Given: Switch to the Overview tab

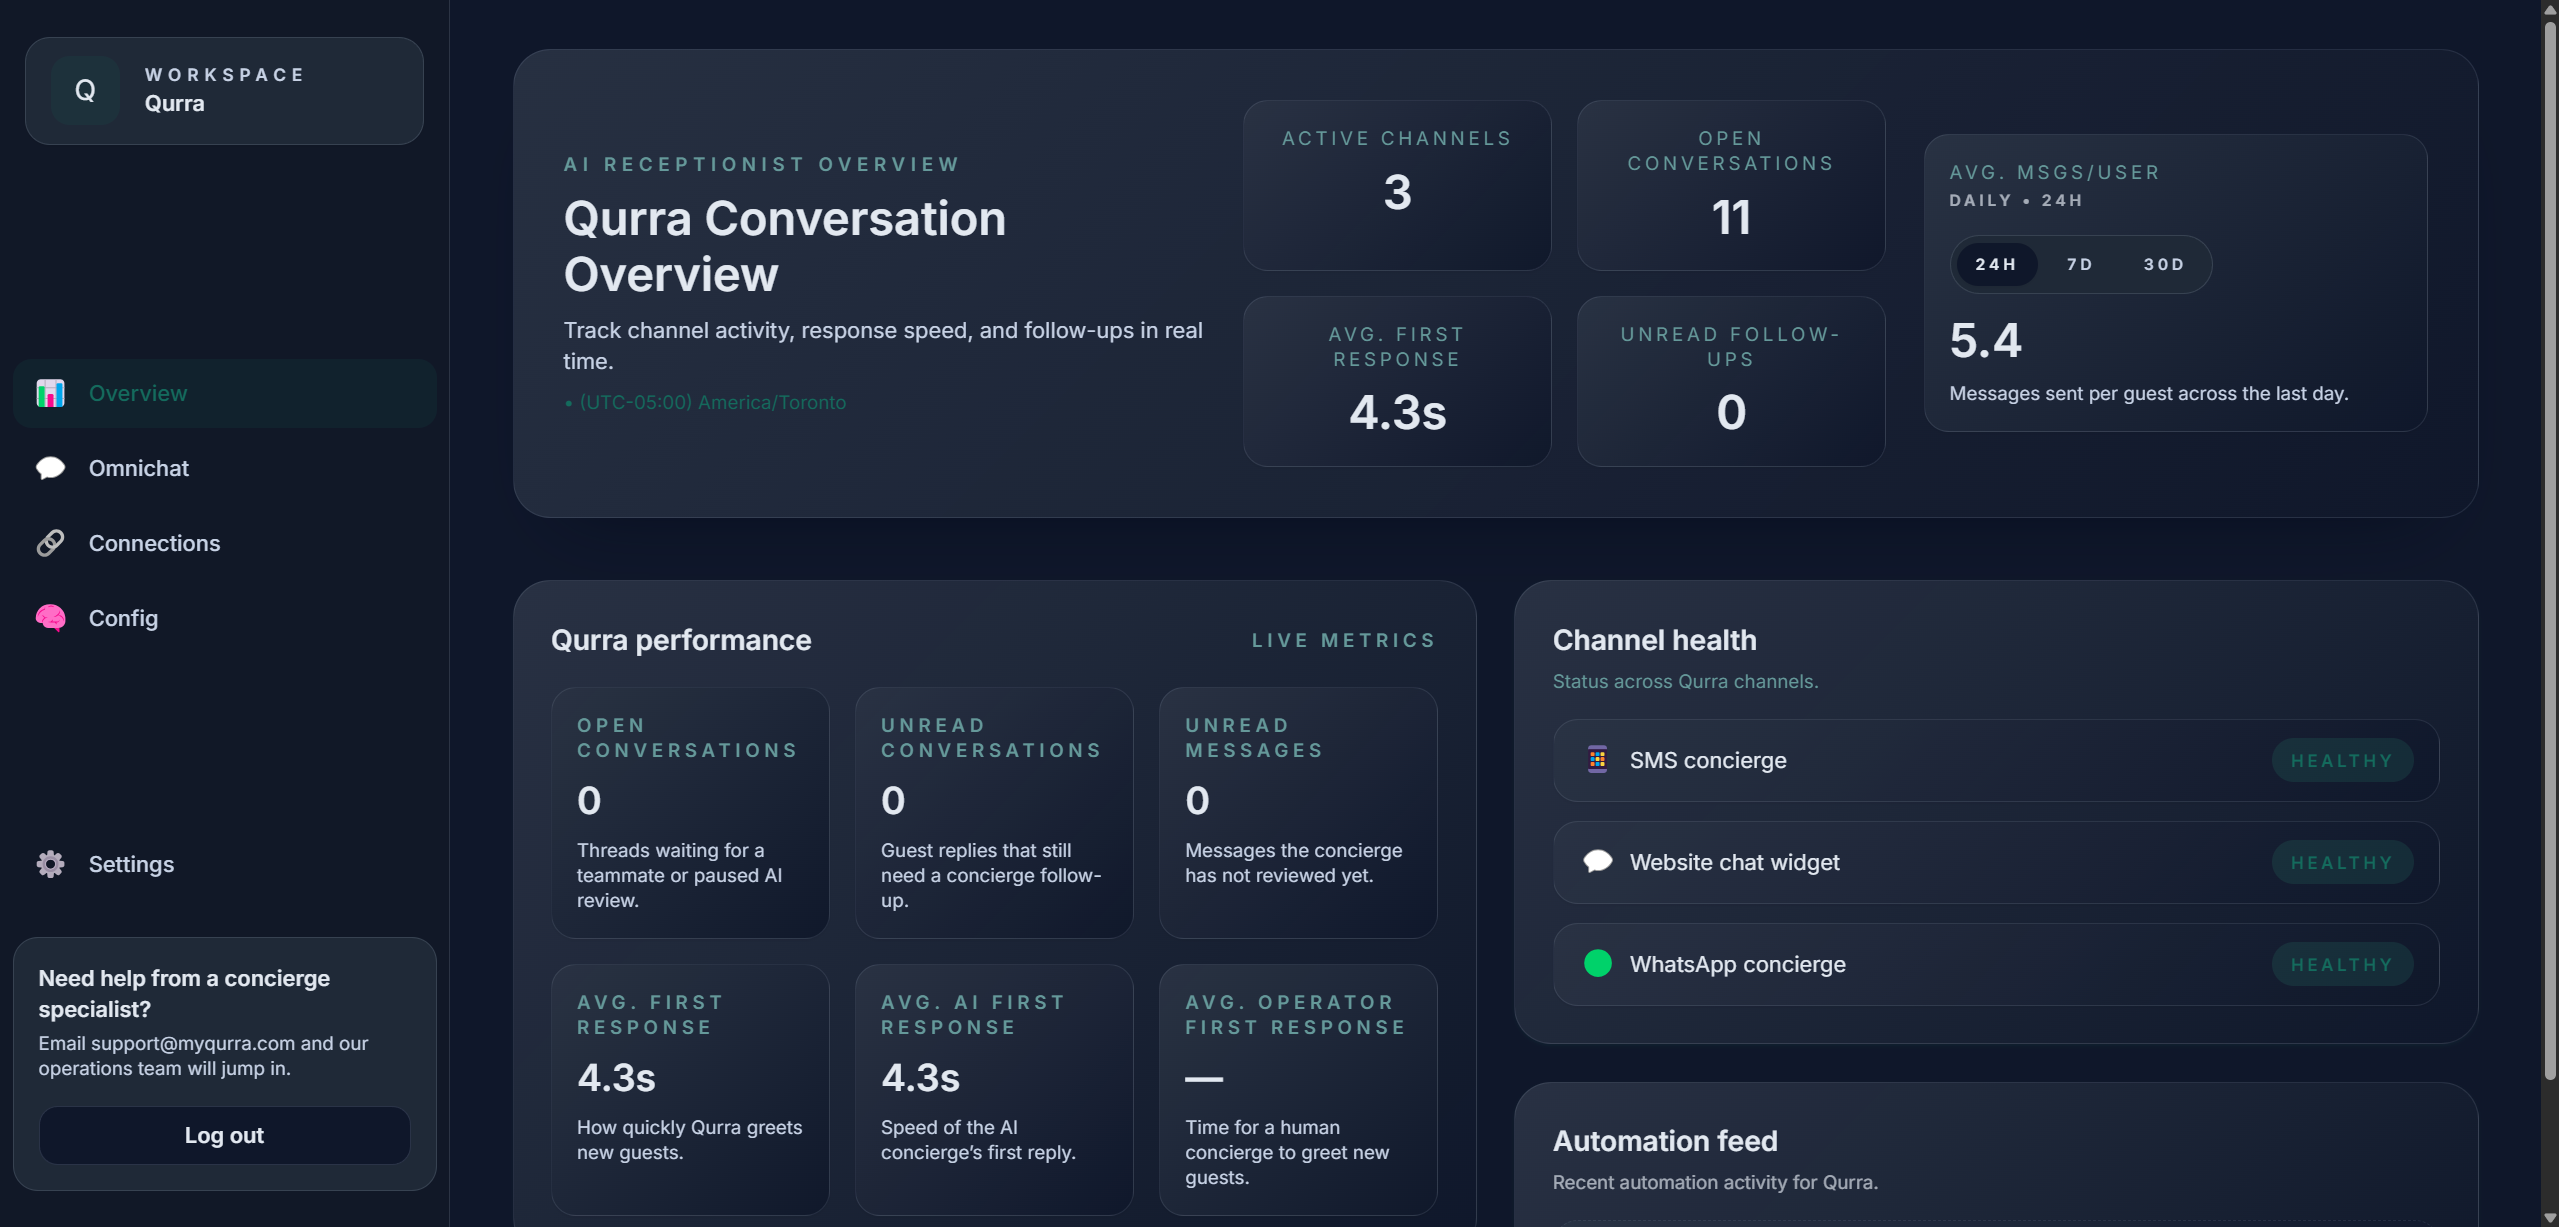Looking at the screenshot, I should coord(138,392).
